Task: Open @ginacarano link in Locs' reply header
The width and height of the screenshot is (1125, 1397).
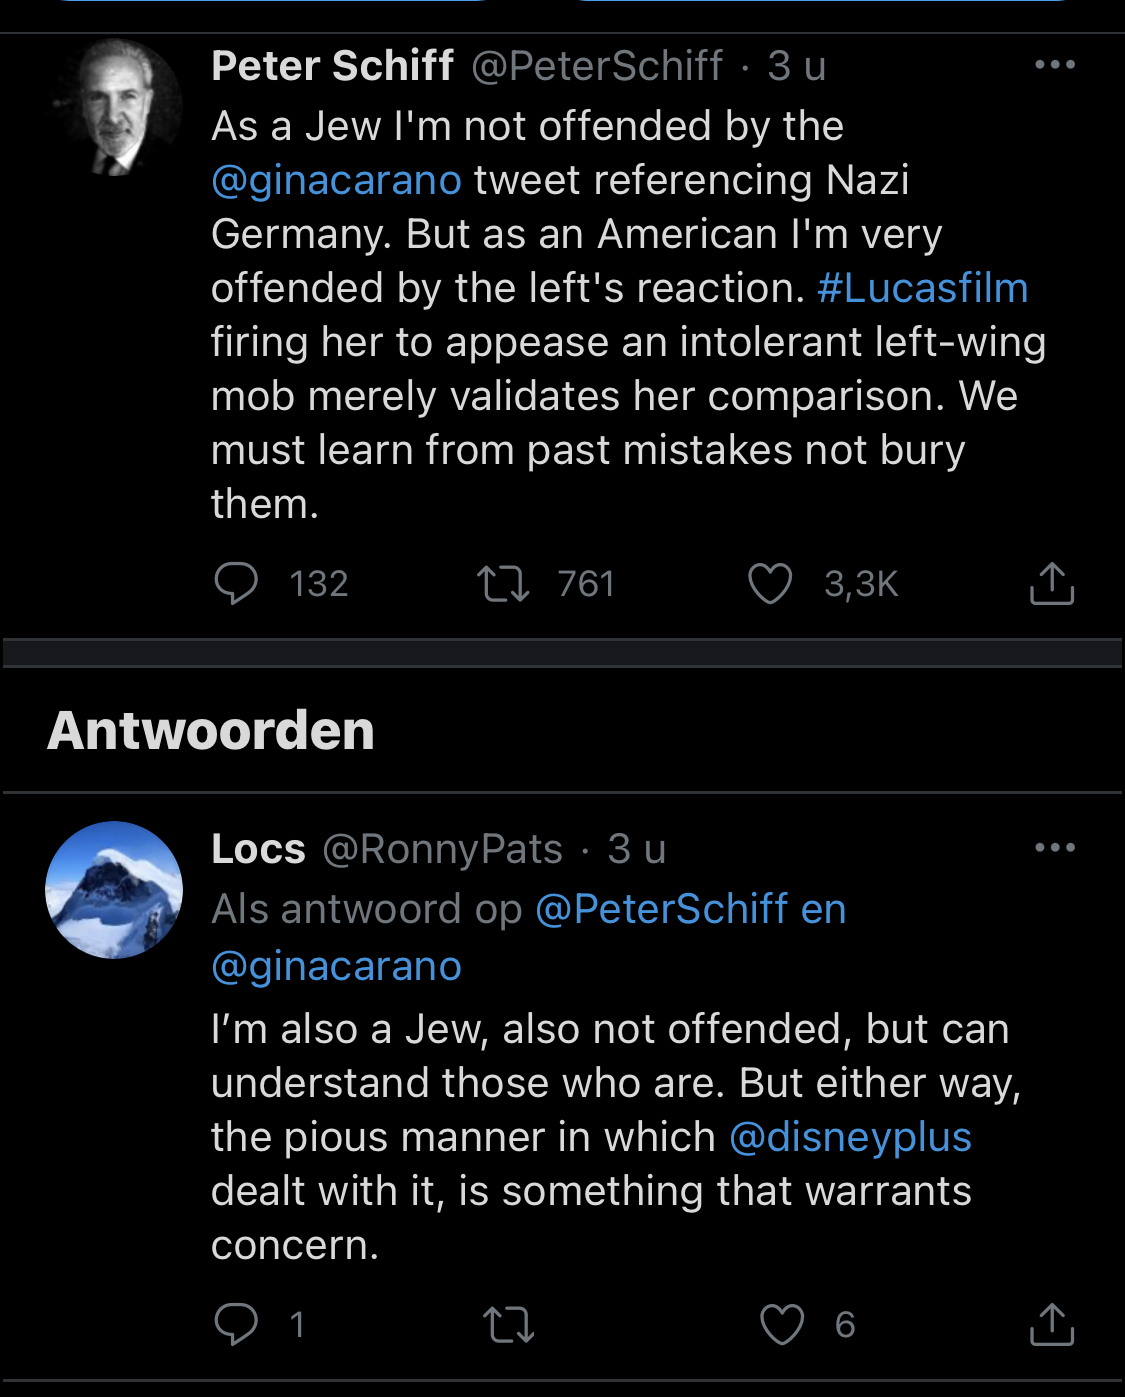Action: [336, 966]
